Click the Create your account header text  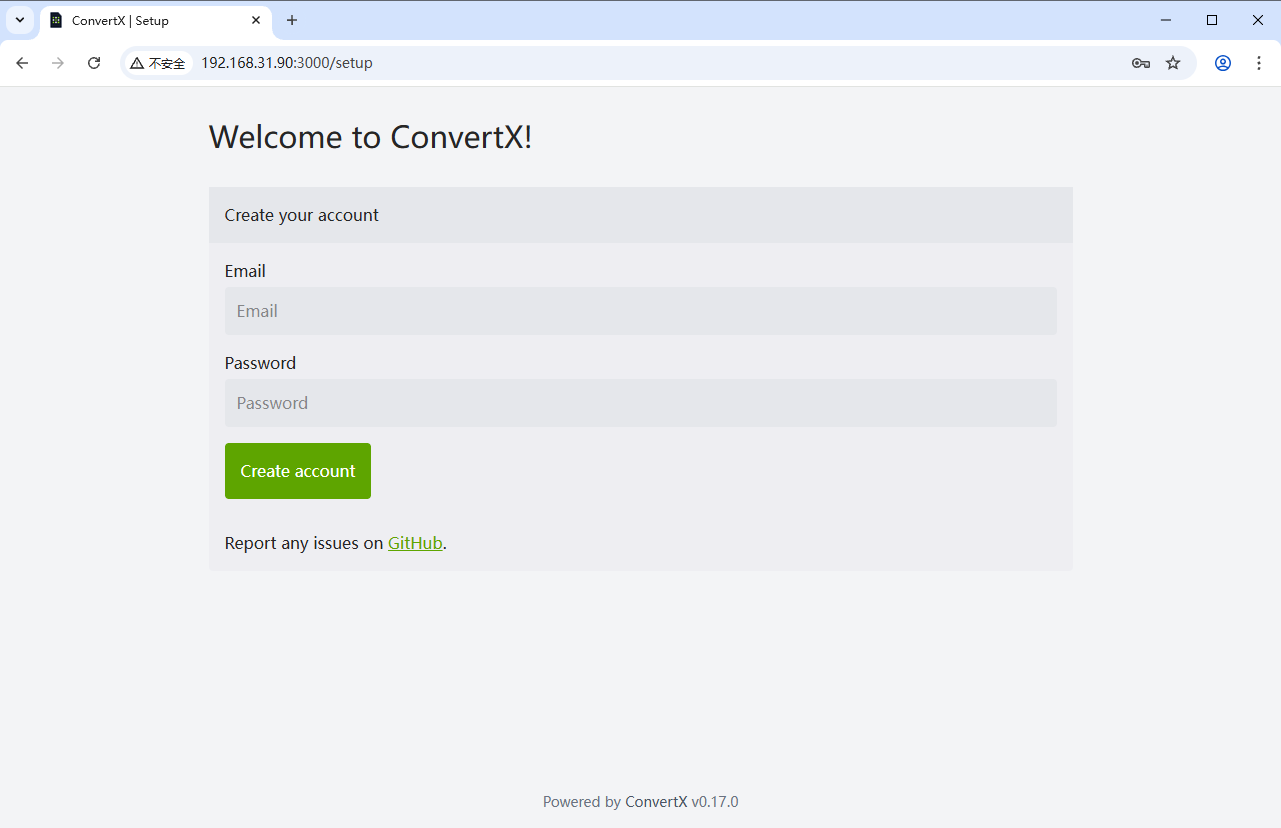pos(302,215)
